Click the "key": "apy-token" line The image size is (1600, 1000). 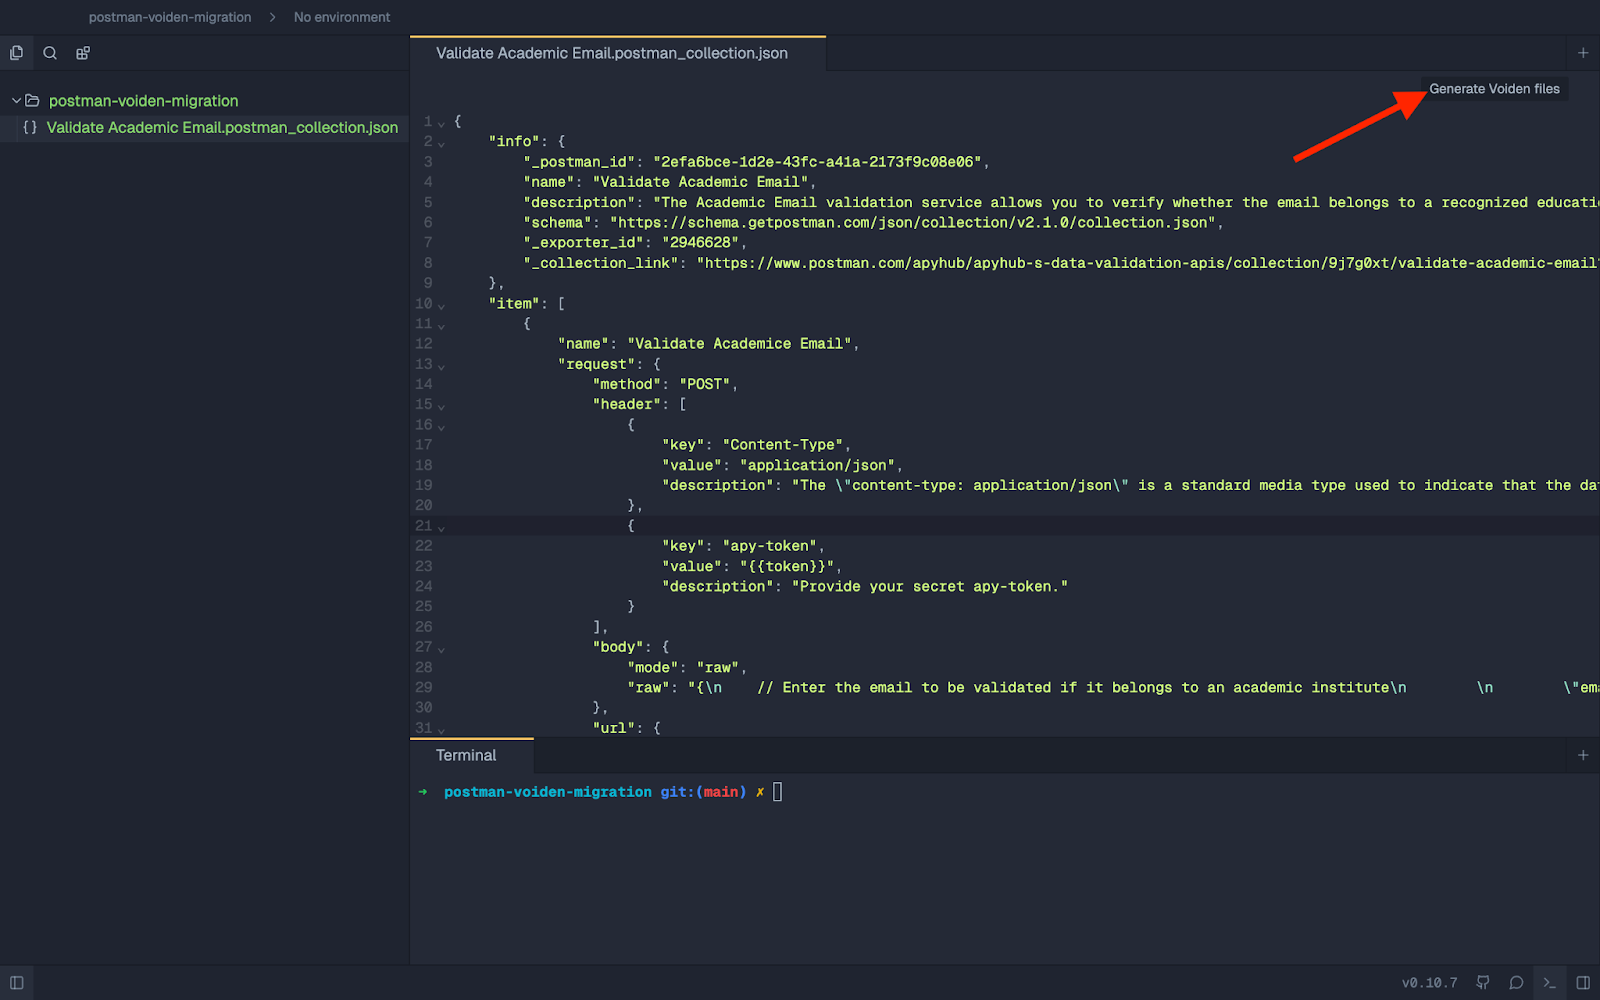pyautogui.click(x=743, y=546)
